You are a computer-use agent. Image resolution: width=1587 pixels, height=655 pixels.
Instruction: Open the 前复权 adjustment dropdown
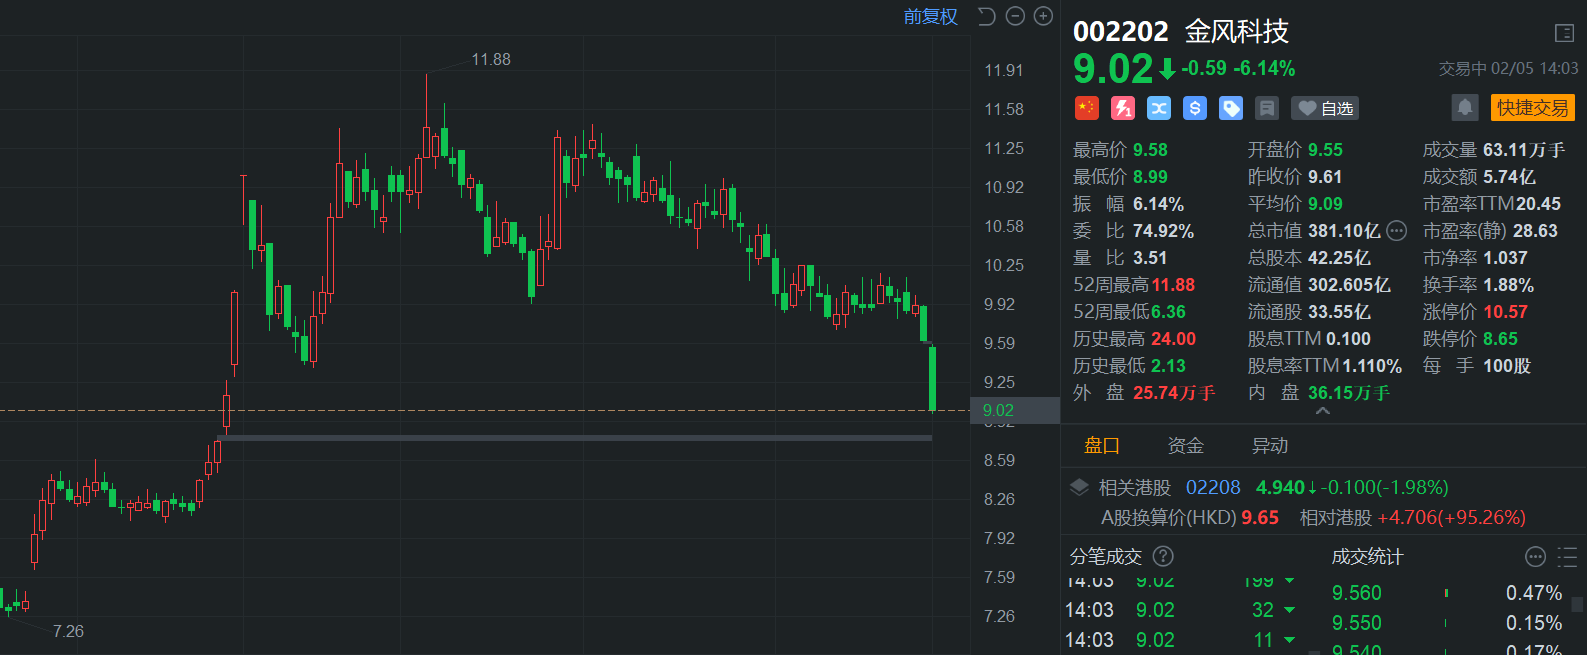(931, 16)
